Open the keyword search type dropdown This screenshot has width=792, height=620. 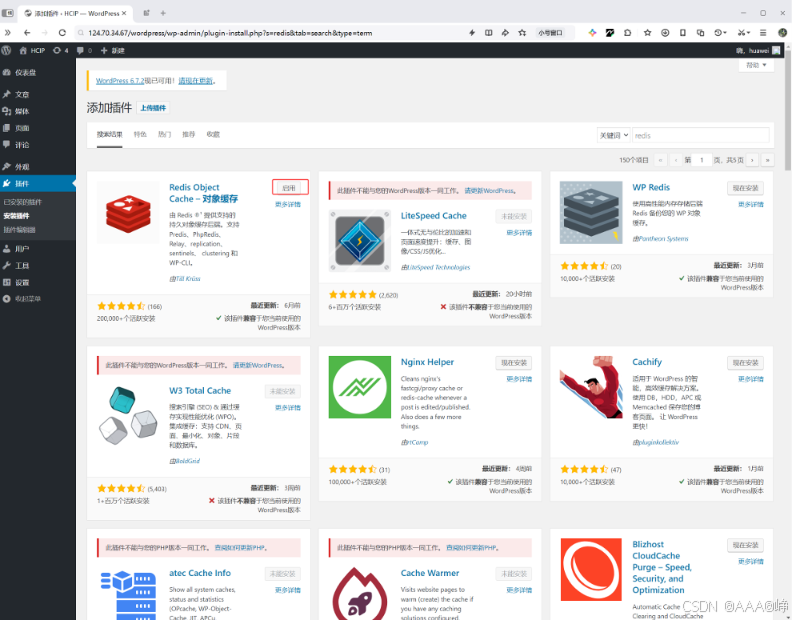[614, 135]
